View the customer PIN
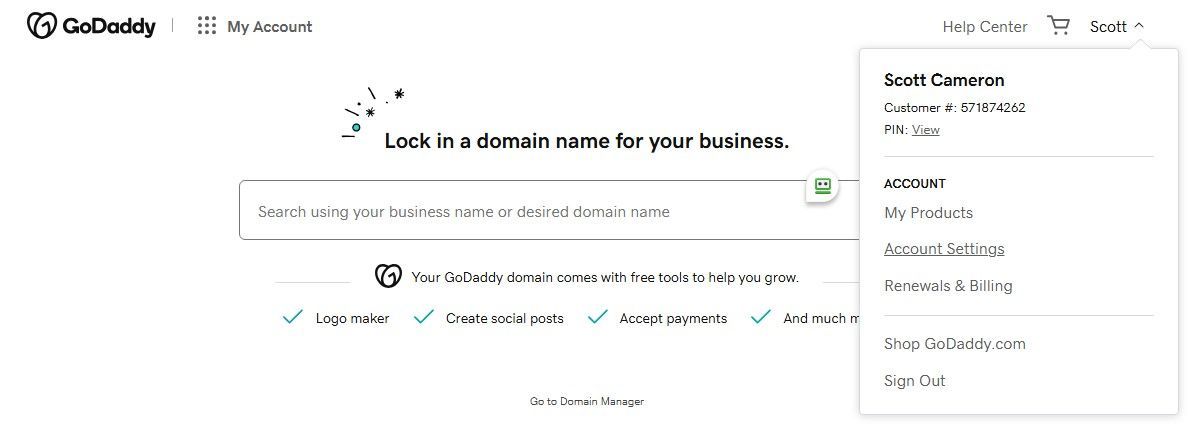The width and height of the screenshot is (1203, 430). (926, 130)
